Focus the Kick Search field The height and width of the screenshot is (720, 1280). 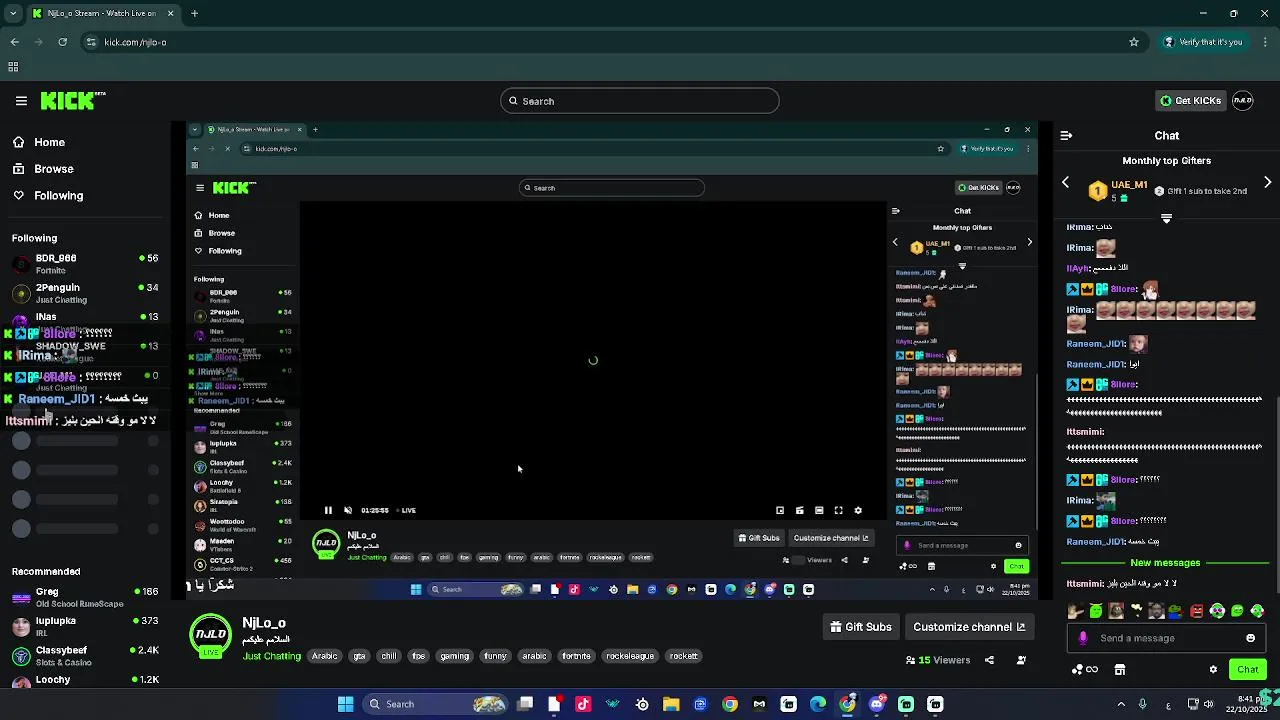pyautogui.click(x=639, y=101)
